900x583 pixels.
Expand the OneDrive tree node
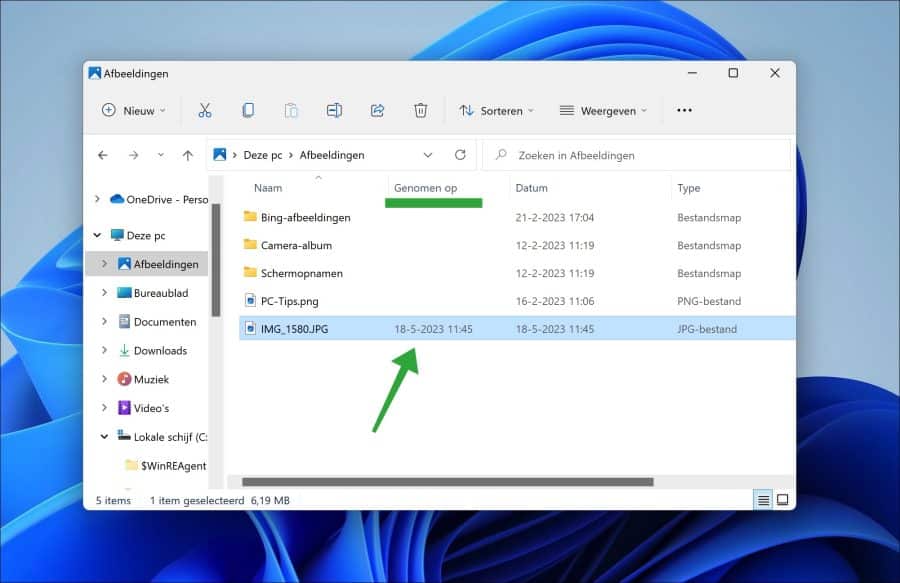97,199
